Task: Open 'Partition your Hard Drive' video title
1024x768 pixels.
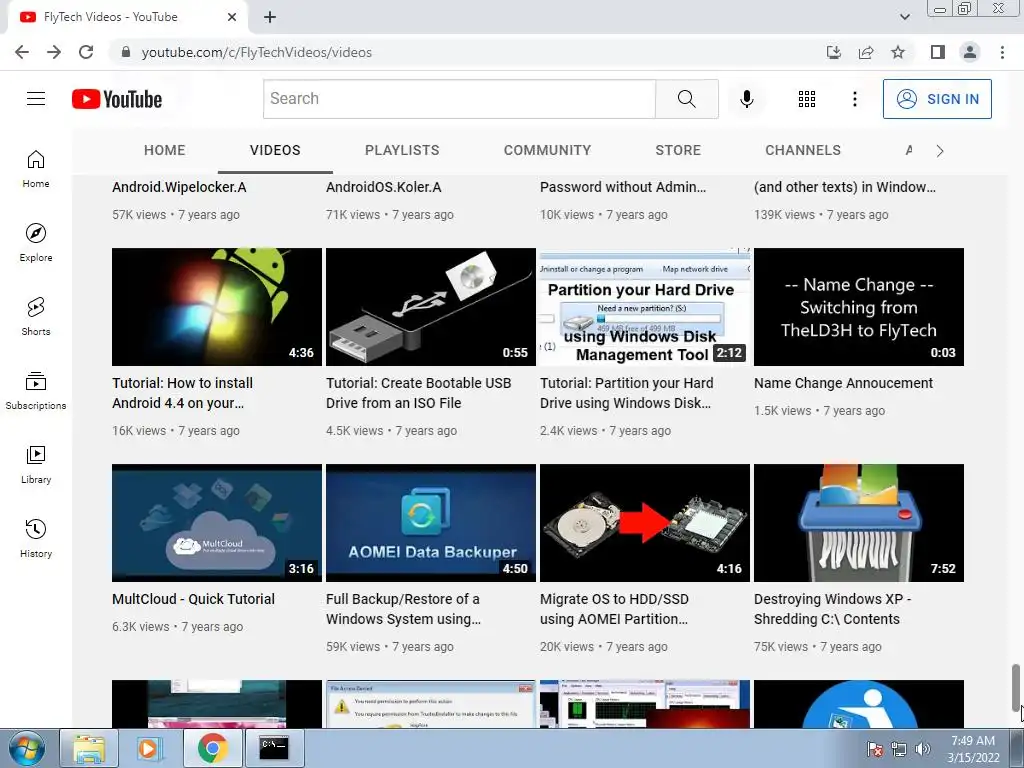Action: pyautogui.click(x=626, y=393)
